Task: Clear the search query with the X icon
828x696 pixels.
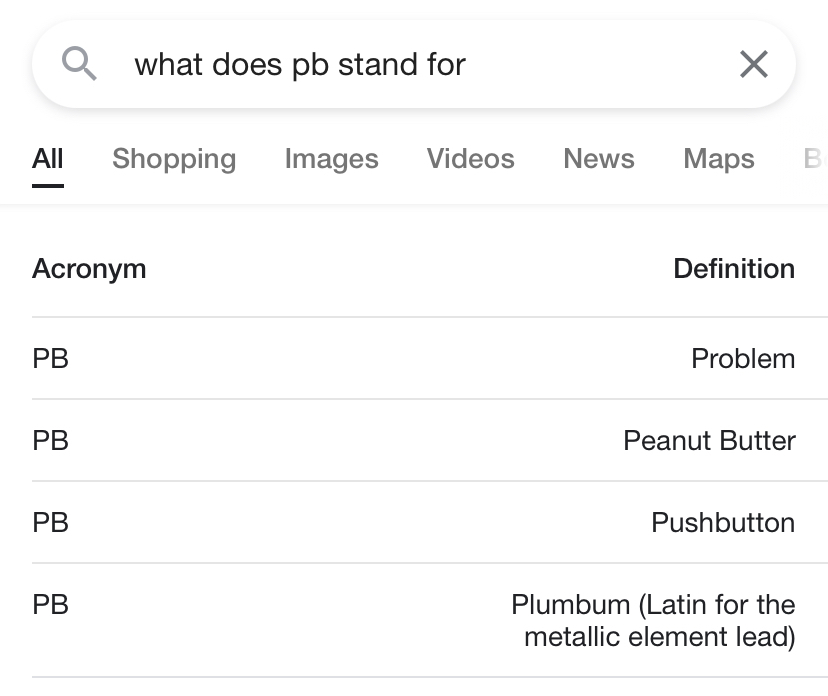Action: (x=753, y=63)
